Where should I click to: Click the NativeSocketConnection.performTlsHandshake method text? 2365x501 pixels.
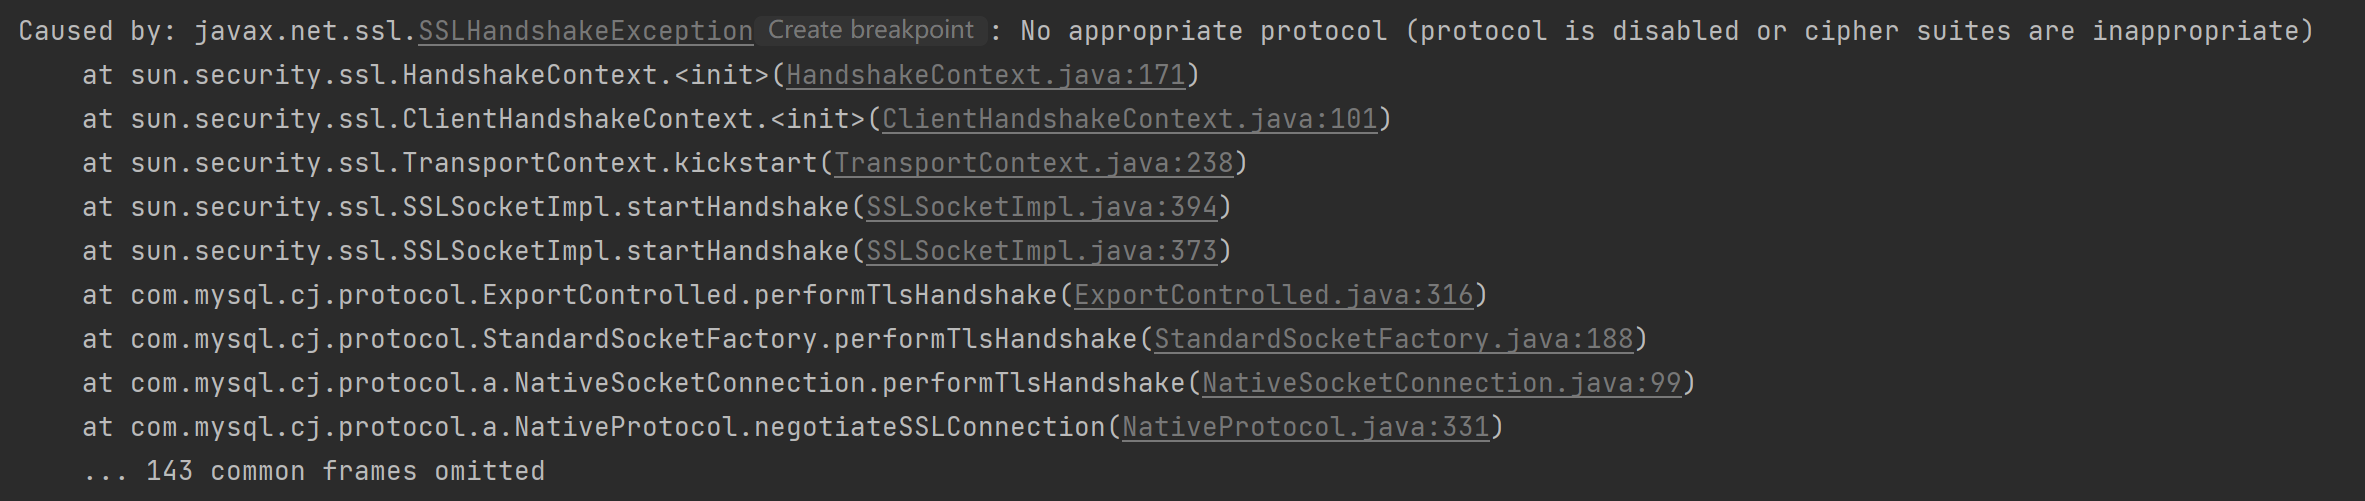849,383
